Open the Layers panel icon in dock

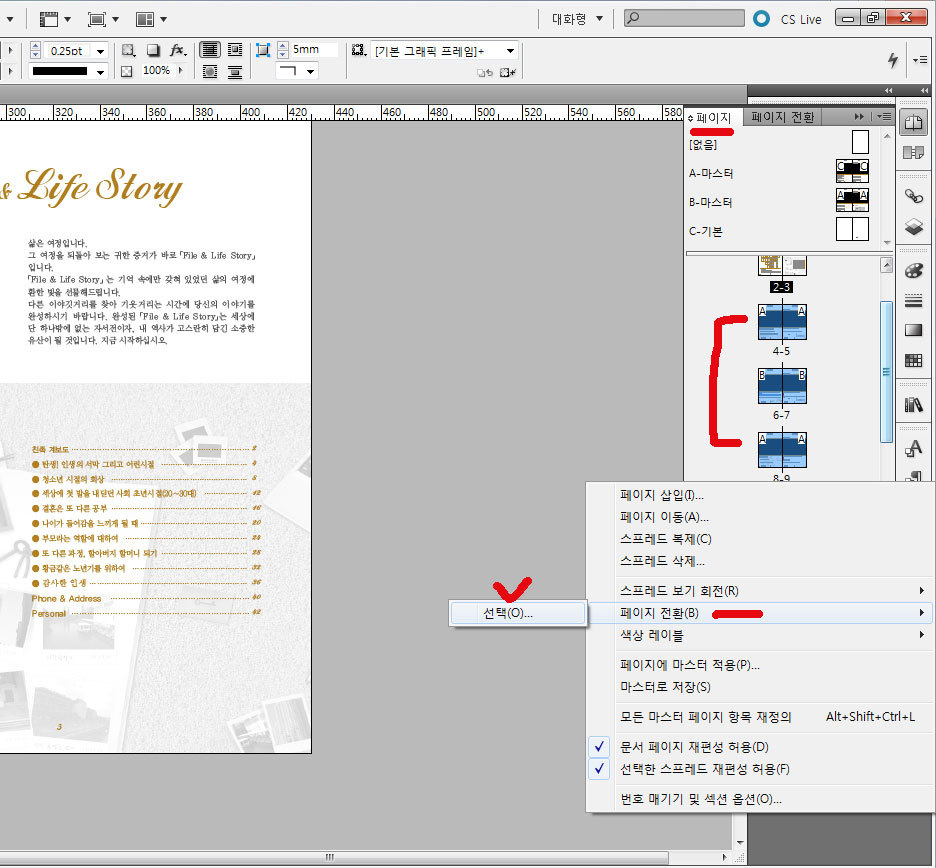click(912, 227)
